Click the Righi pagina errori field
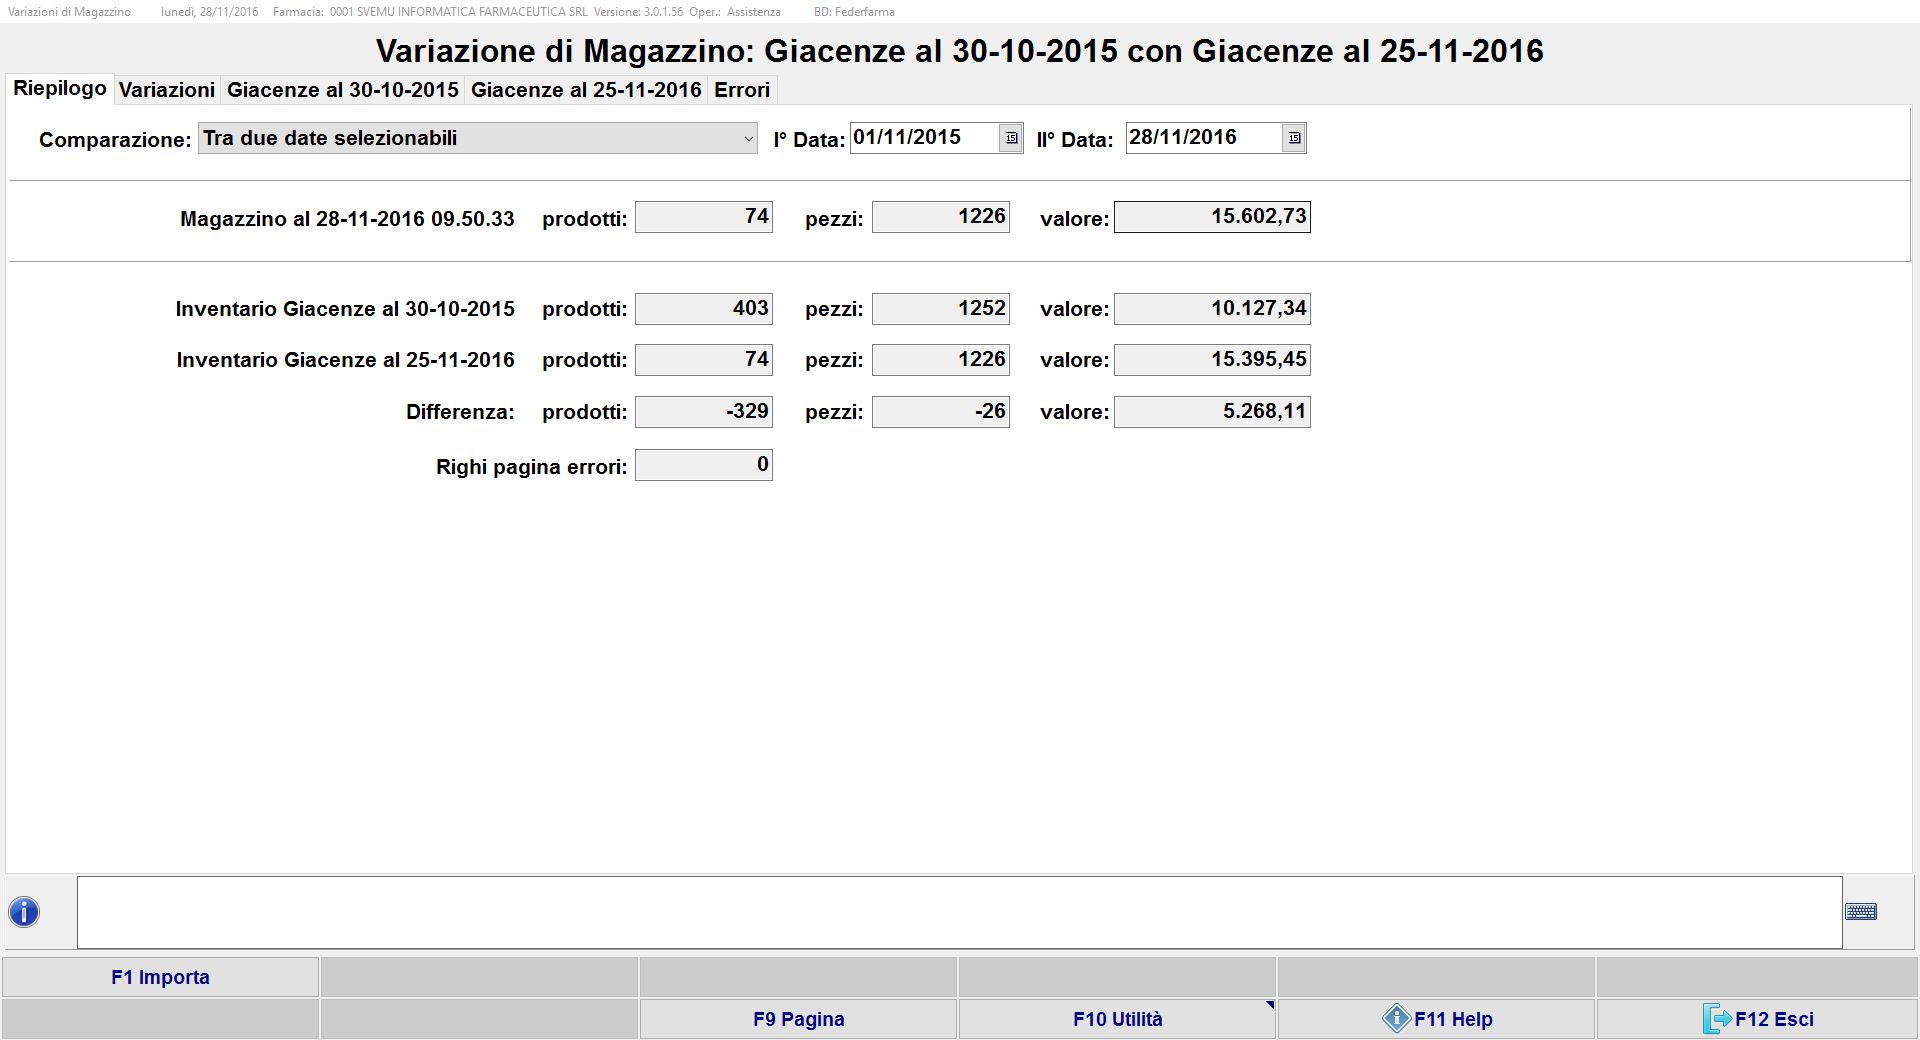 (x=703, y=465)
